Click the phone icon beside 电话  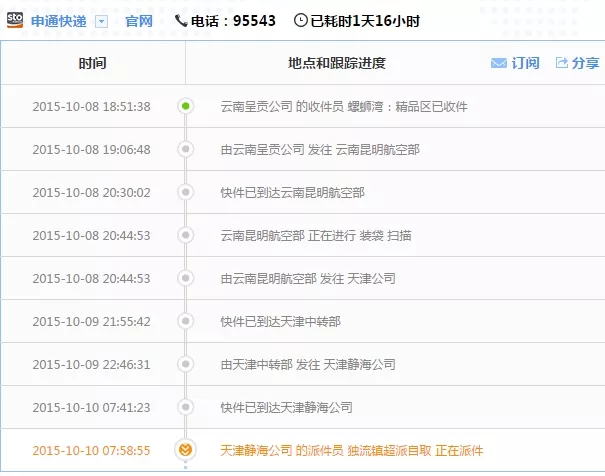pos(181,20)
